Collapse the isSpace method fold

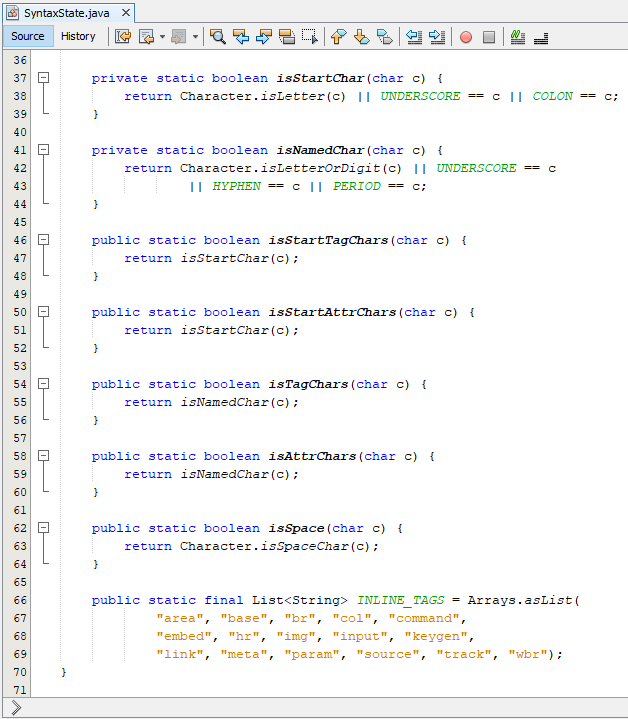click(43, 527)
